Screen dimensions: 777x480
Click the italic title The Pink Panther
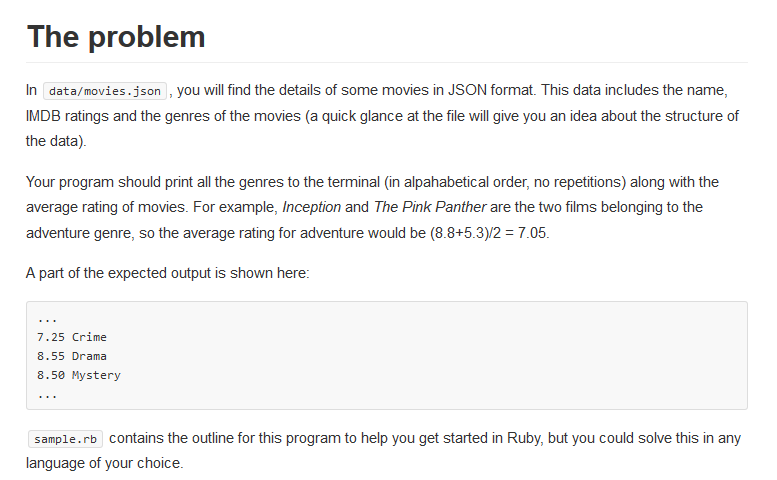click(x=430, y=207)
